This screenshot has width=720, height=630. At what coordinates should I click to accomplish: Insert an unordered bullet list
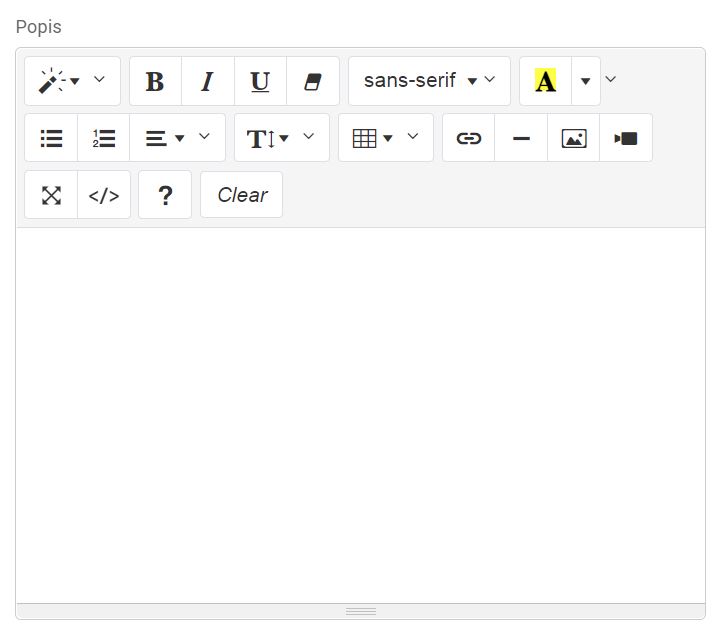pyautogui.click(x=51, y=138)
